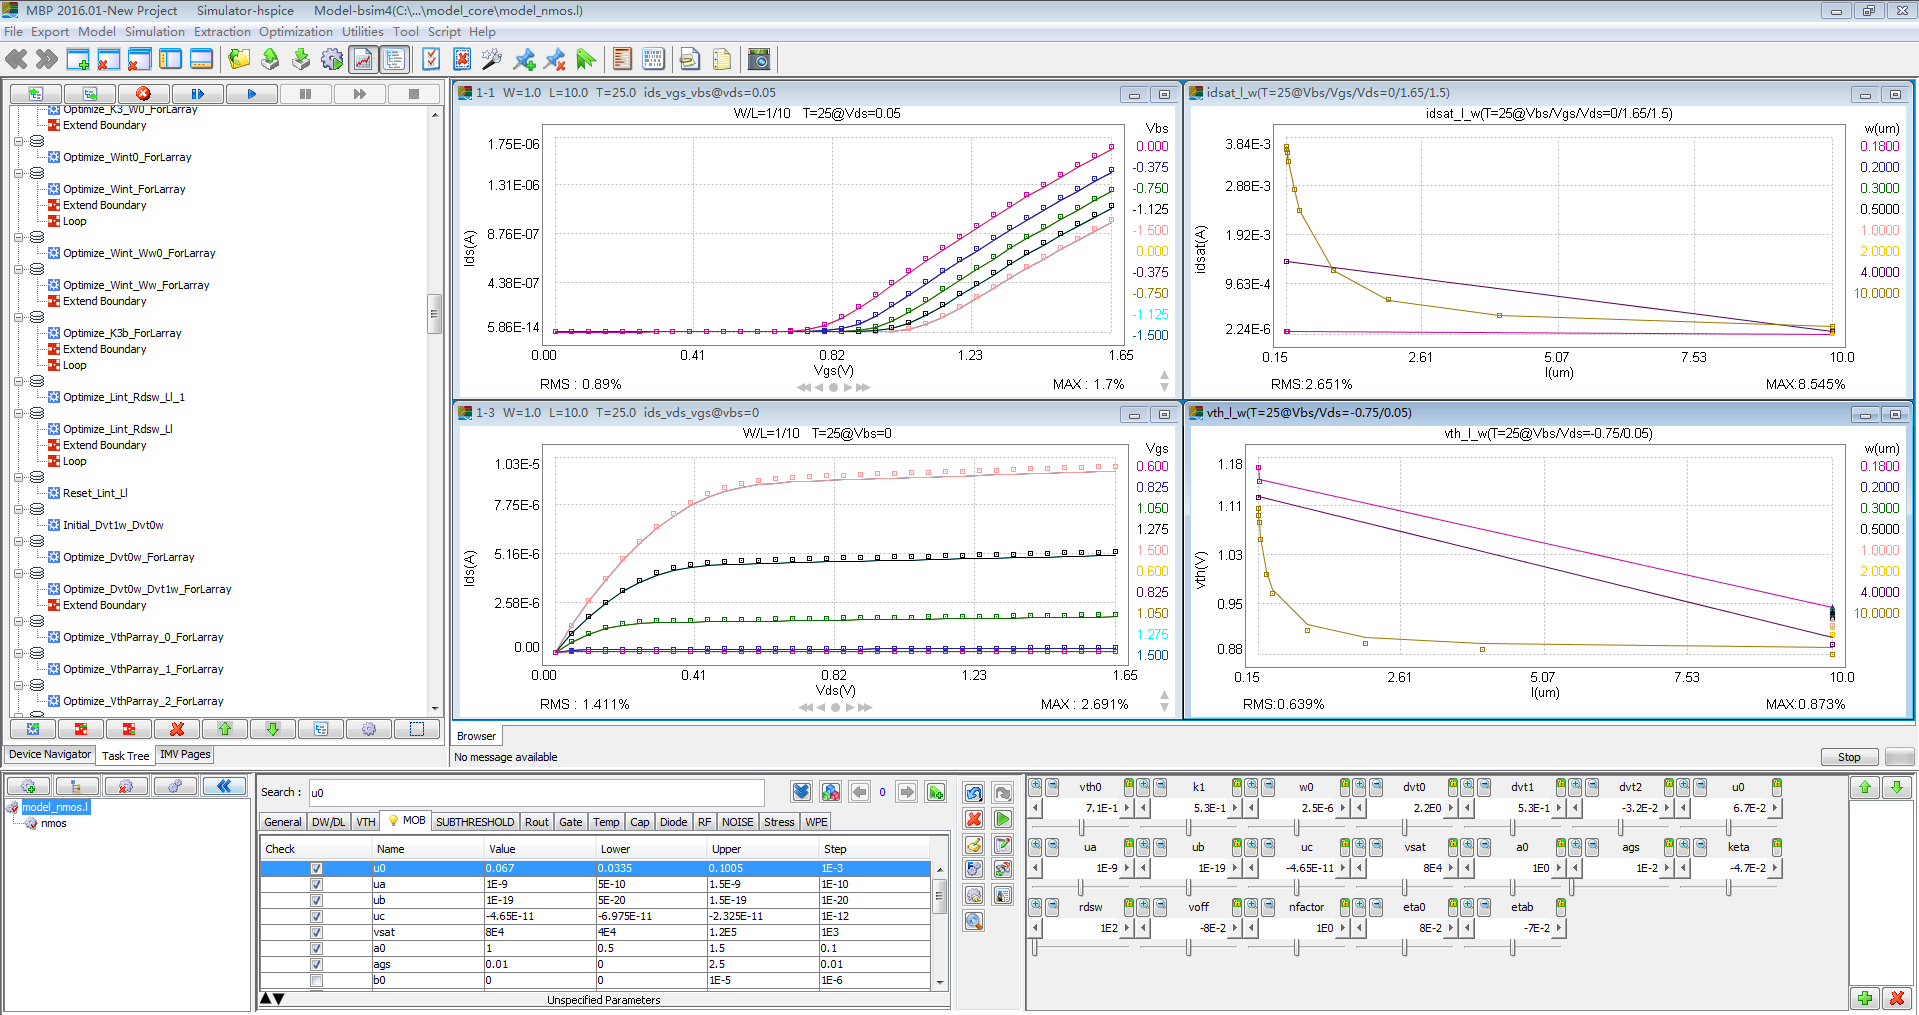Click the Stop button
The image size is (1919, 1015).
(1848, 757)
